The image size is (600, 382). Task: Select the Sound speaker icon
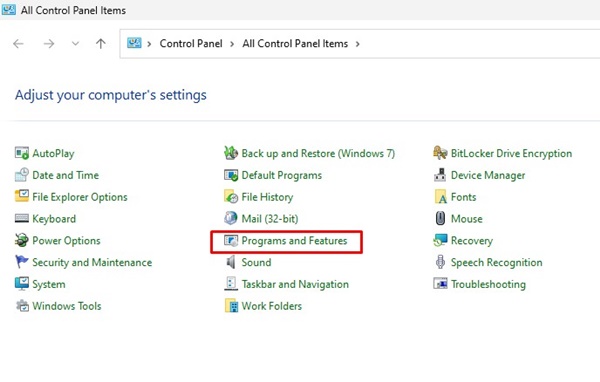pos(231,262)
